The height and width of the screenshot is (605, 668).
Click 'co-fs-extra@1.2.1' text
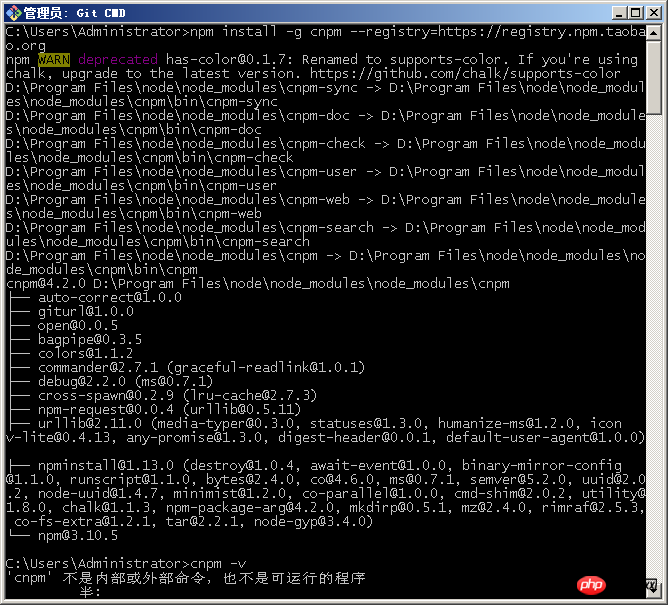pos(82,521)
